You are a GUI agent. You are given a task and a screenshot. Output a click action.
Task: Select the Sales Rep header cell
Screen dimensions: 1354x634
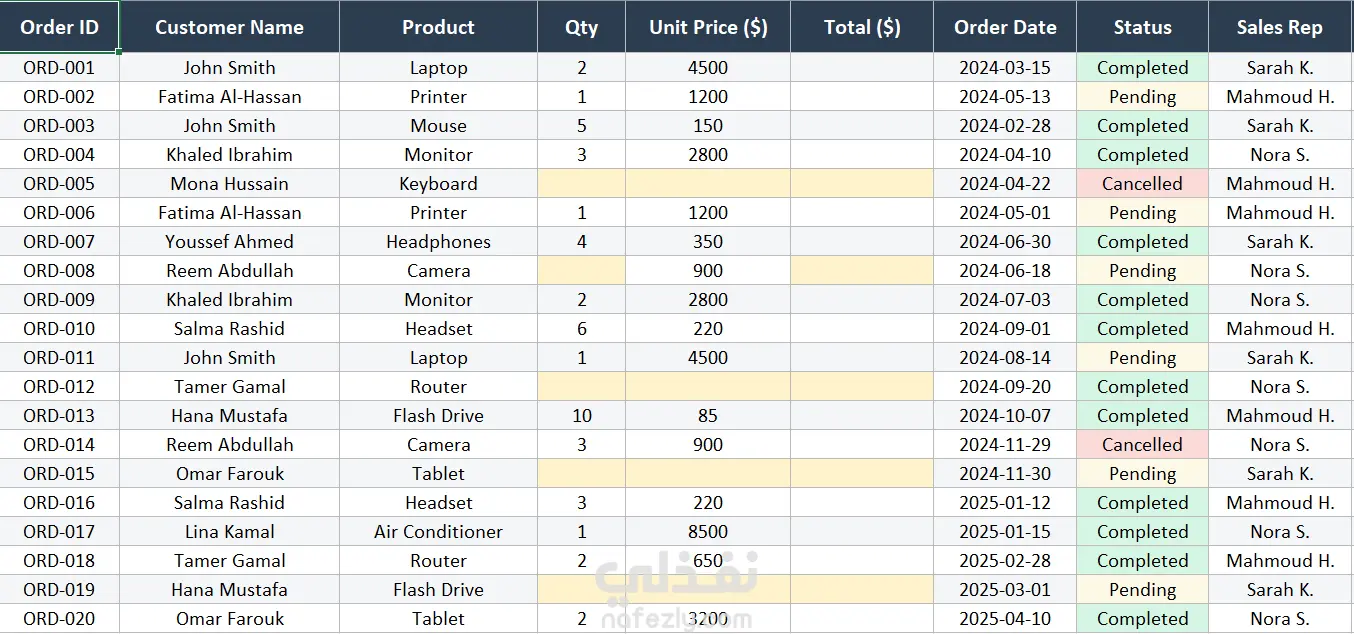click(1280, 27)
